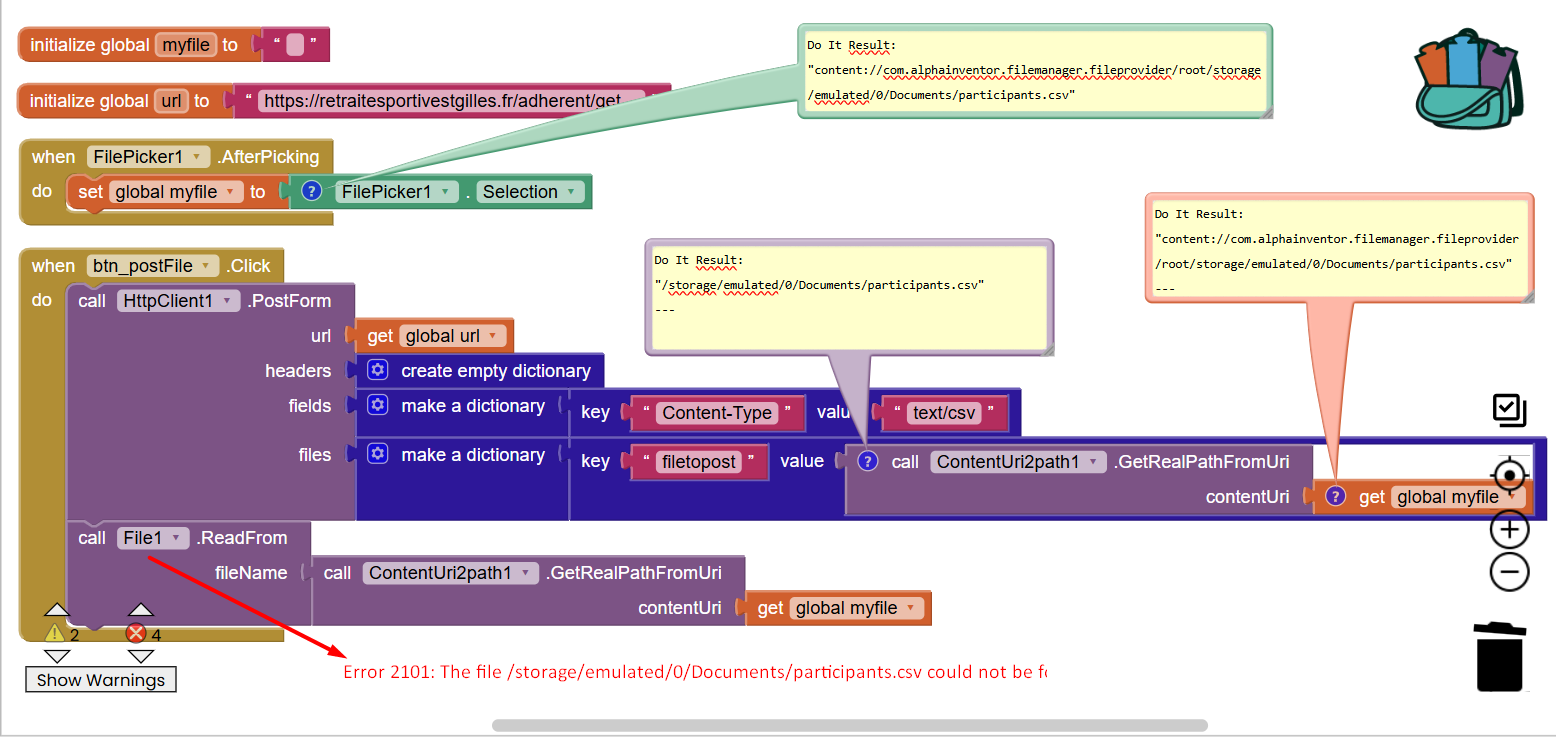Screen dimensions: 1556x737
Task: Click the center-blocks target icon
Action: pyautogui.click(x=1509, y=476)
